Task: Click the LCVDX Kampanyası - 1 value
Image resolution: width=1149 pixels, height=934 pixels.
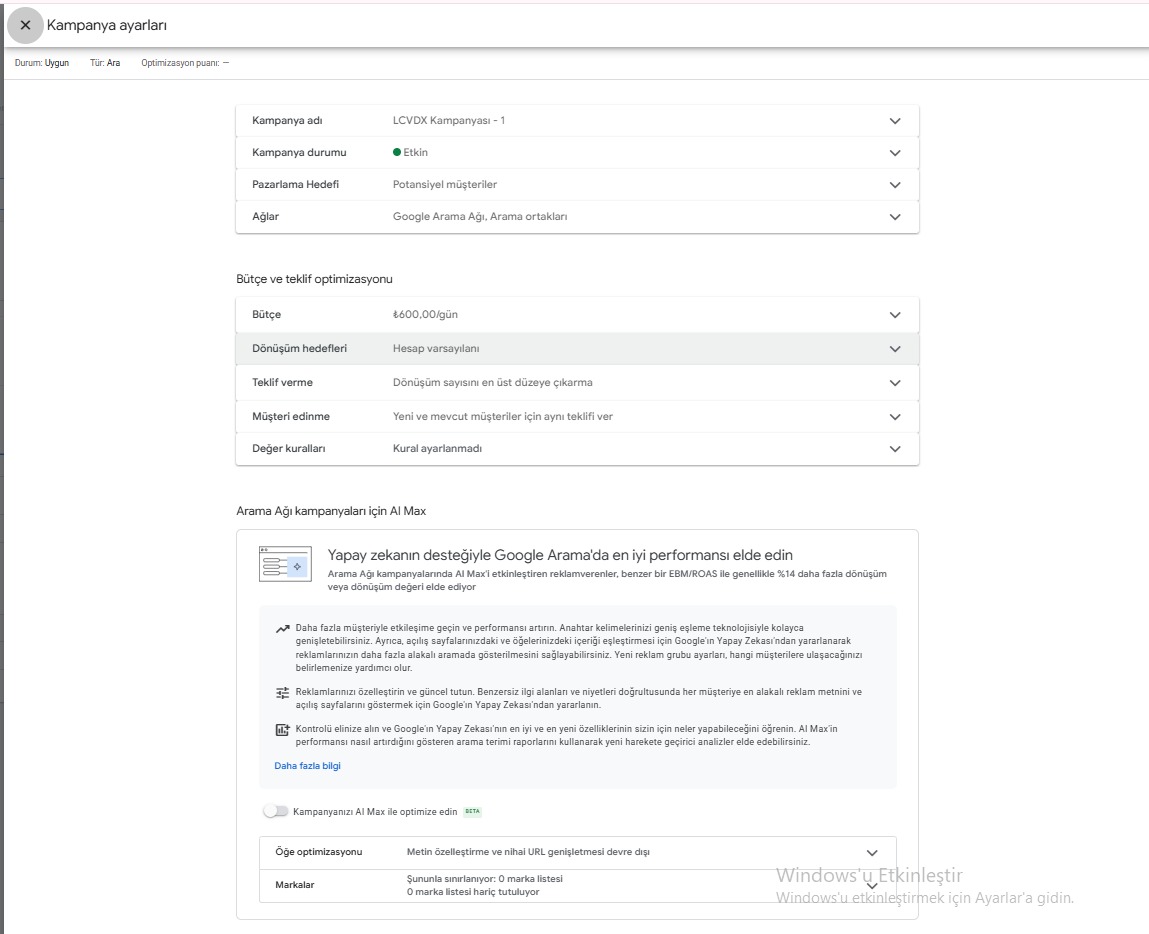Action: point(448,120)
